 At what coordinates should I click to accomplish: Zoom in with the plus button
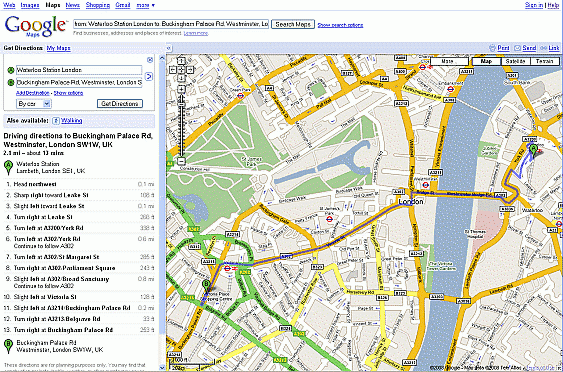(181, 89)
